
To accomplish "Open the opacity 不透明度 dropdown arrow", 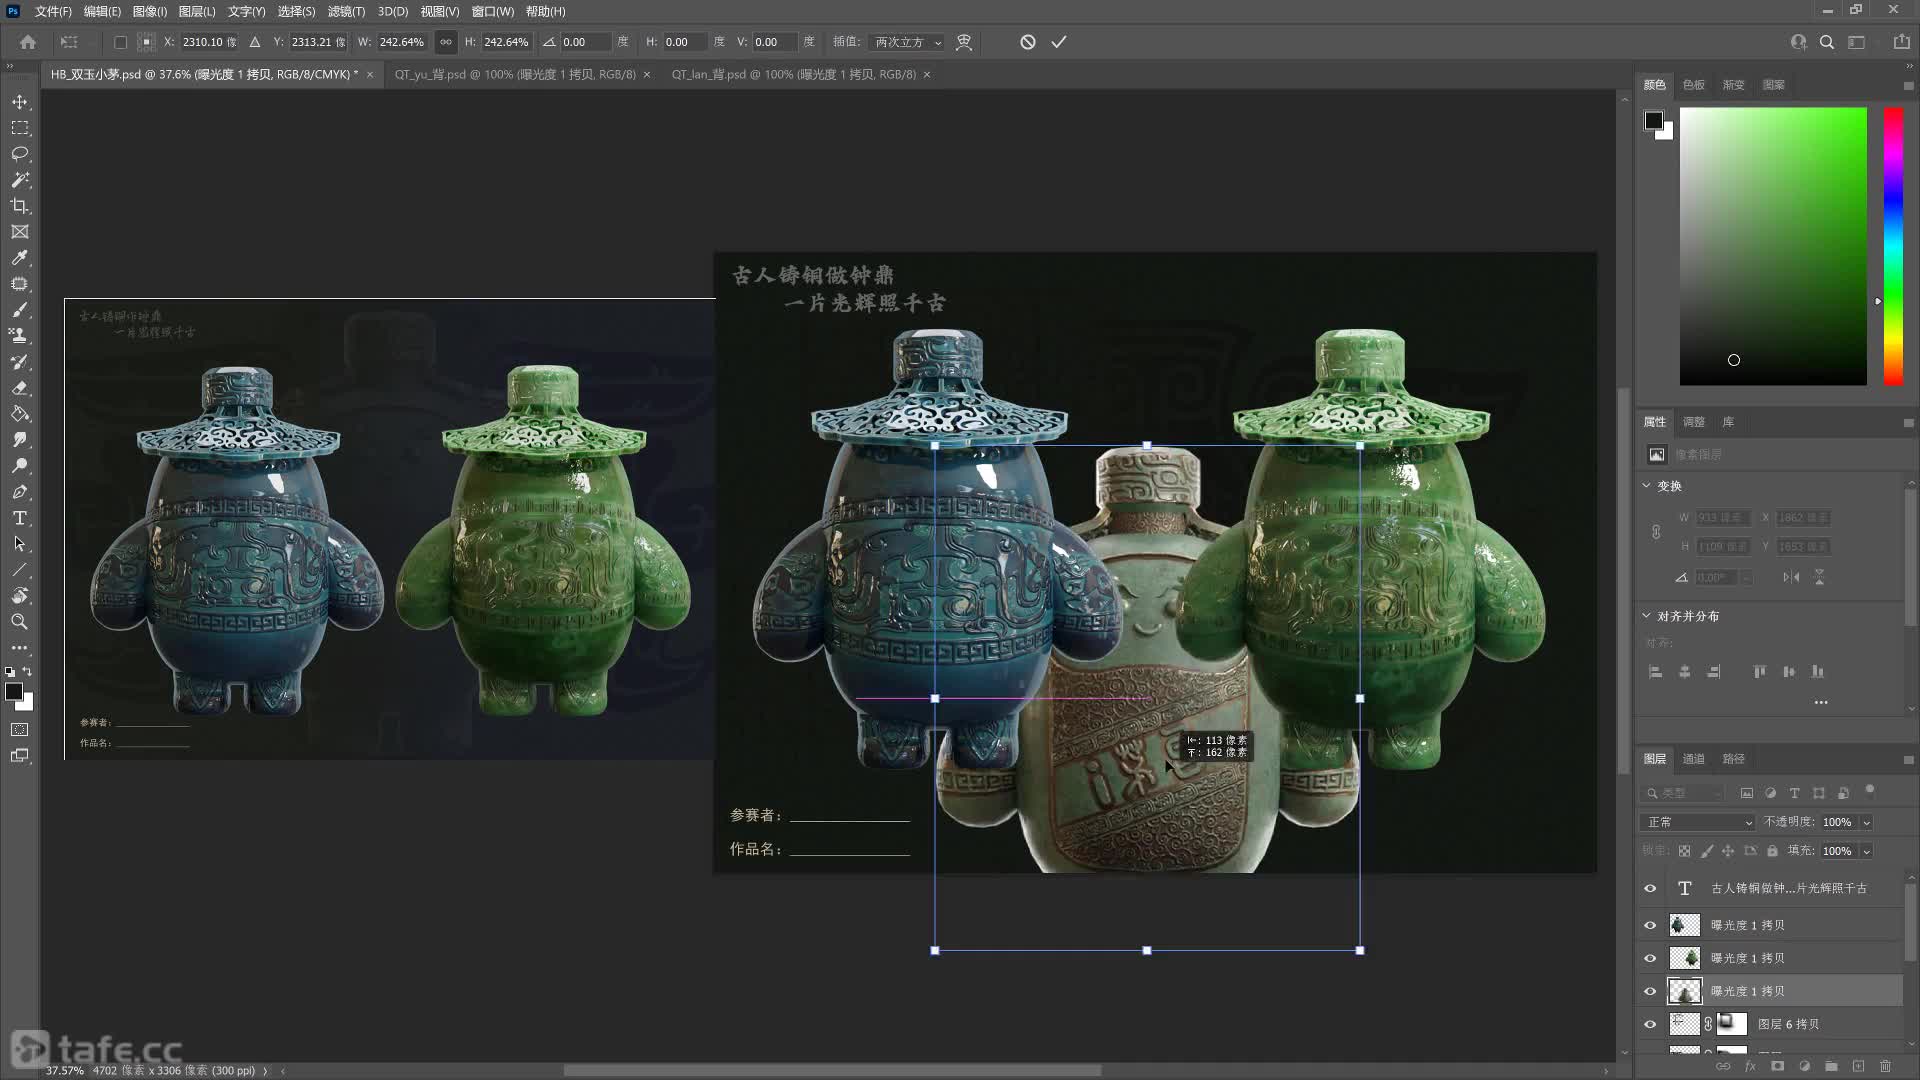I will coord(1866,822).
